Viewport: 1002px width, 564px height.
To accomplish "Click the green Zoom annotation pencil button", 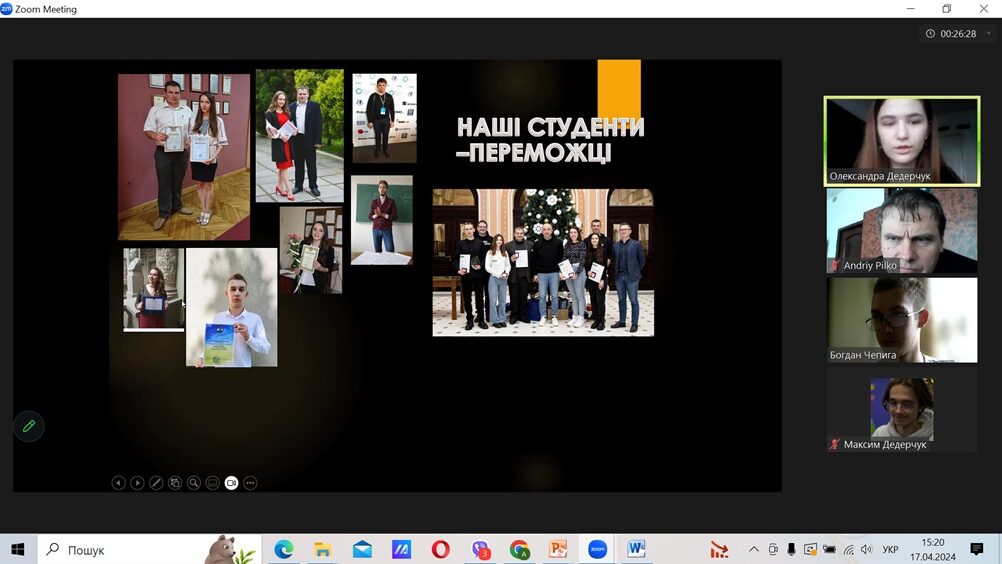I will coord(29,426).
